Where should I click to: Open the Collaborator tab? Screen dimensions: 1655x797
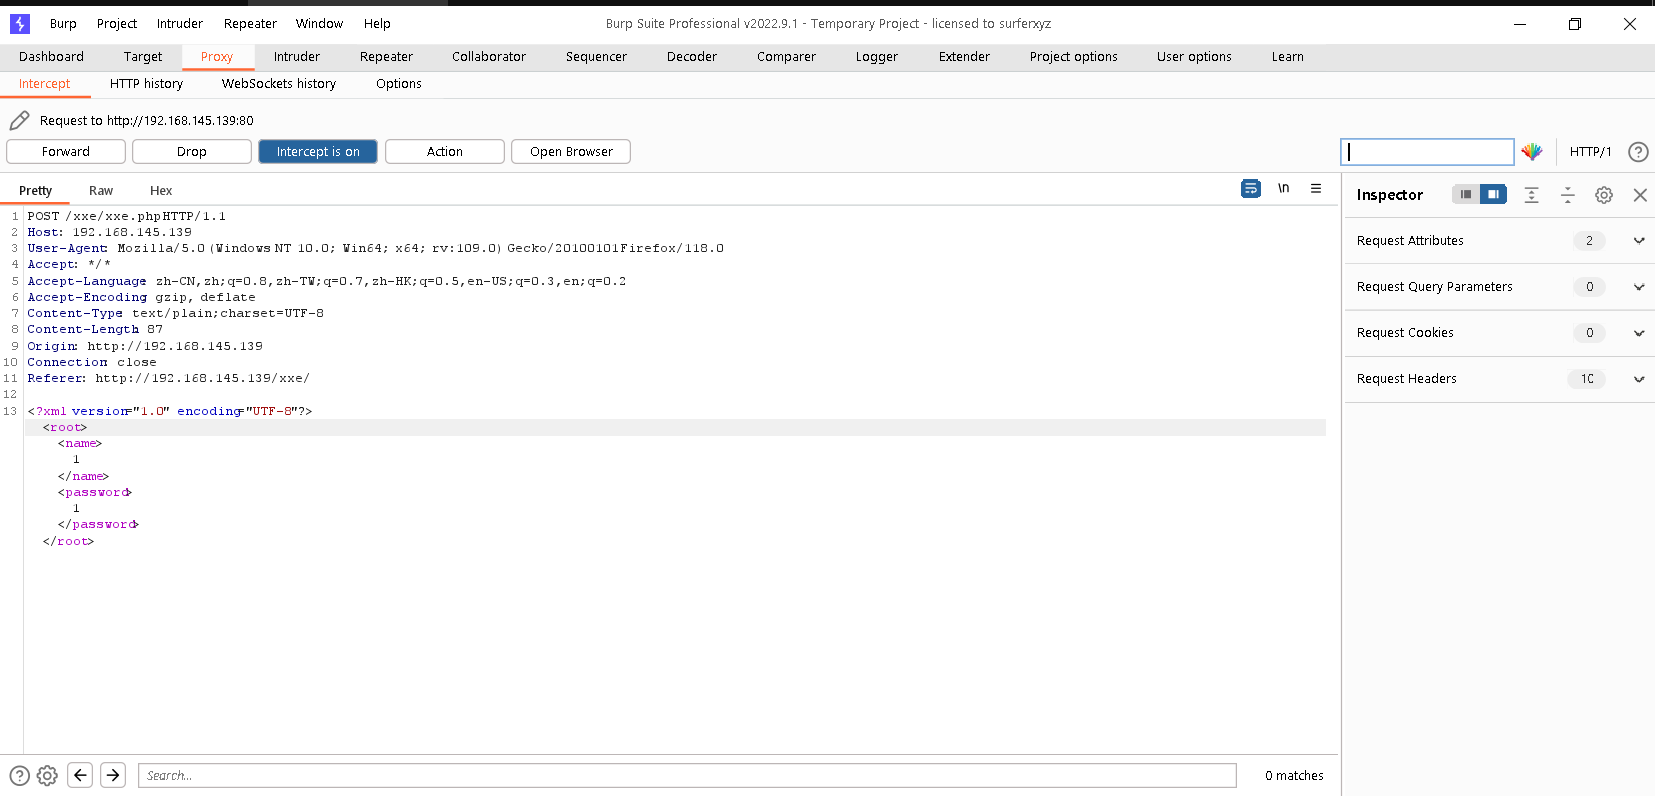489,57
